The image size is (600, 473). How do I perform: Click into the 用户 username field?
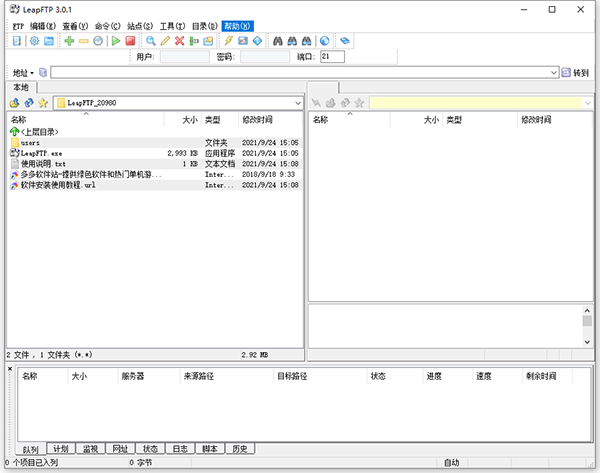click(184, 57)
